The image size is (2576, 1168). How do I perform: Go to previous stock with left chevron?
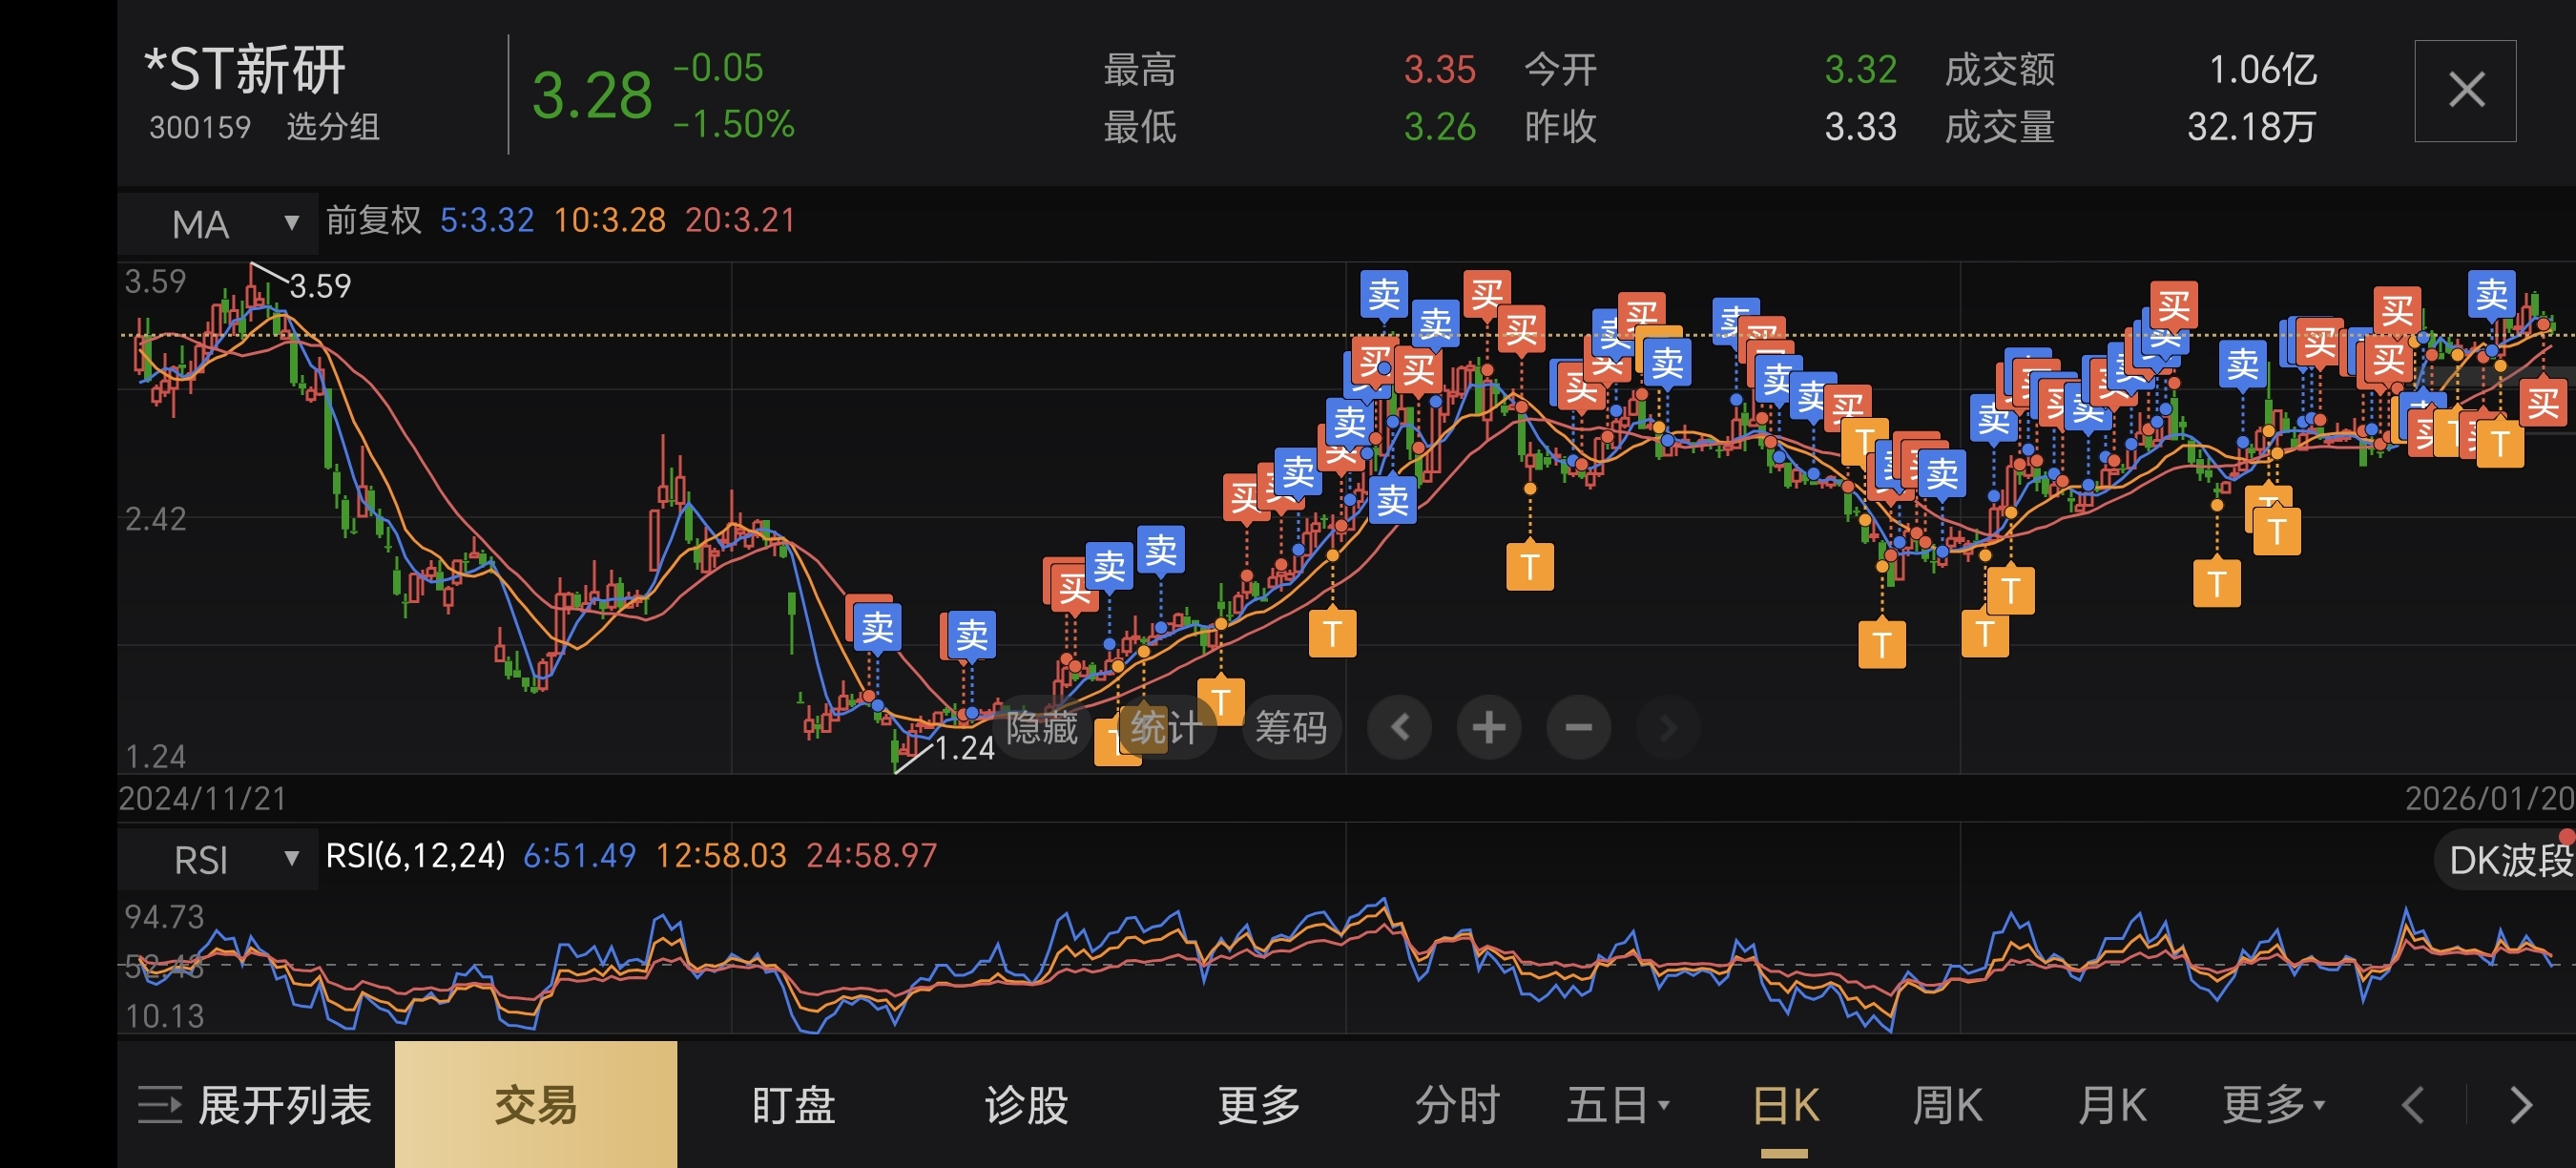pos(2413,1105)
